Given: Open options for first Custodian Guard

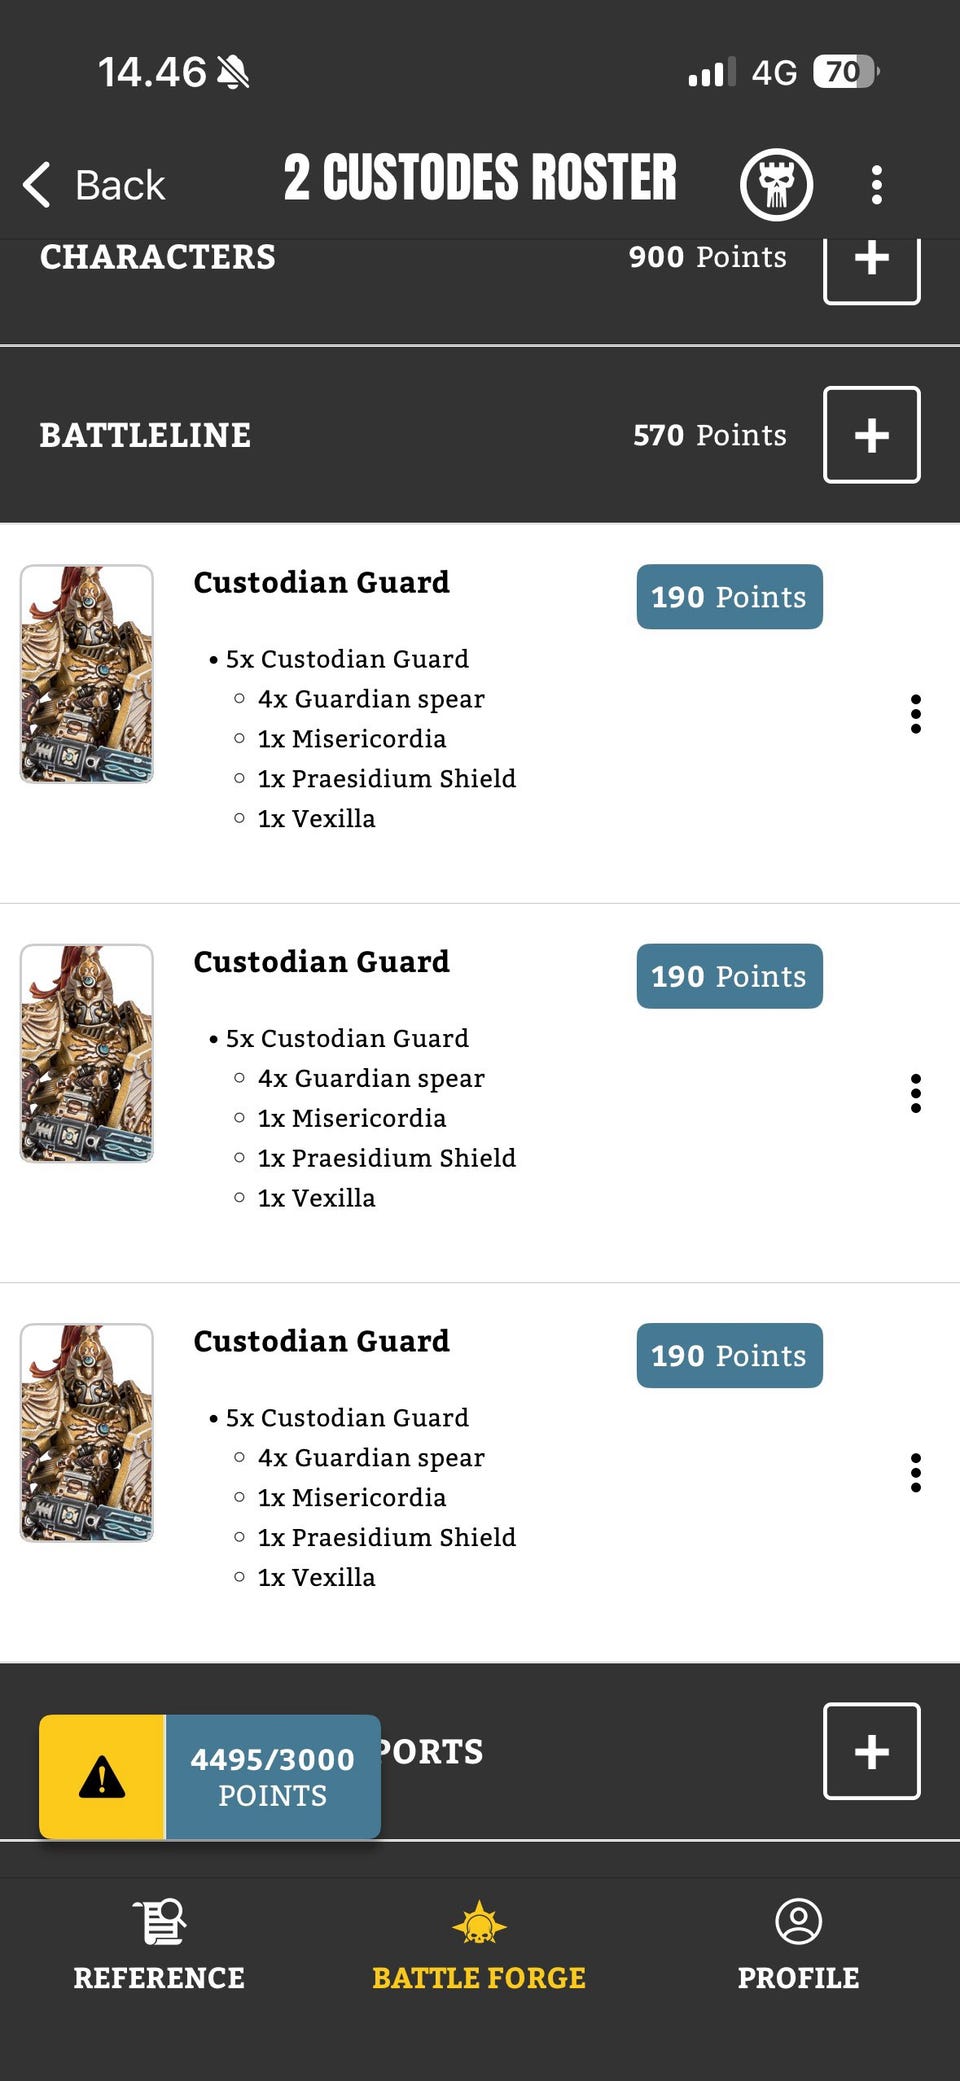Looking at the screenshot, I should [x=915, y=714].
